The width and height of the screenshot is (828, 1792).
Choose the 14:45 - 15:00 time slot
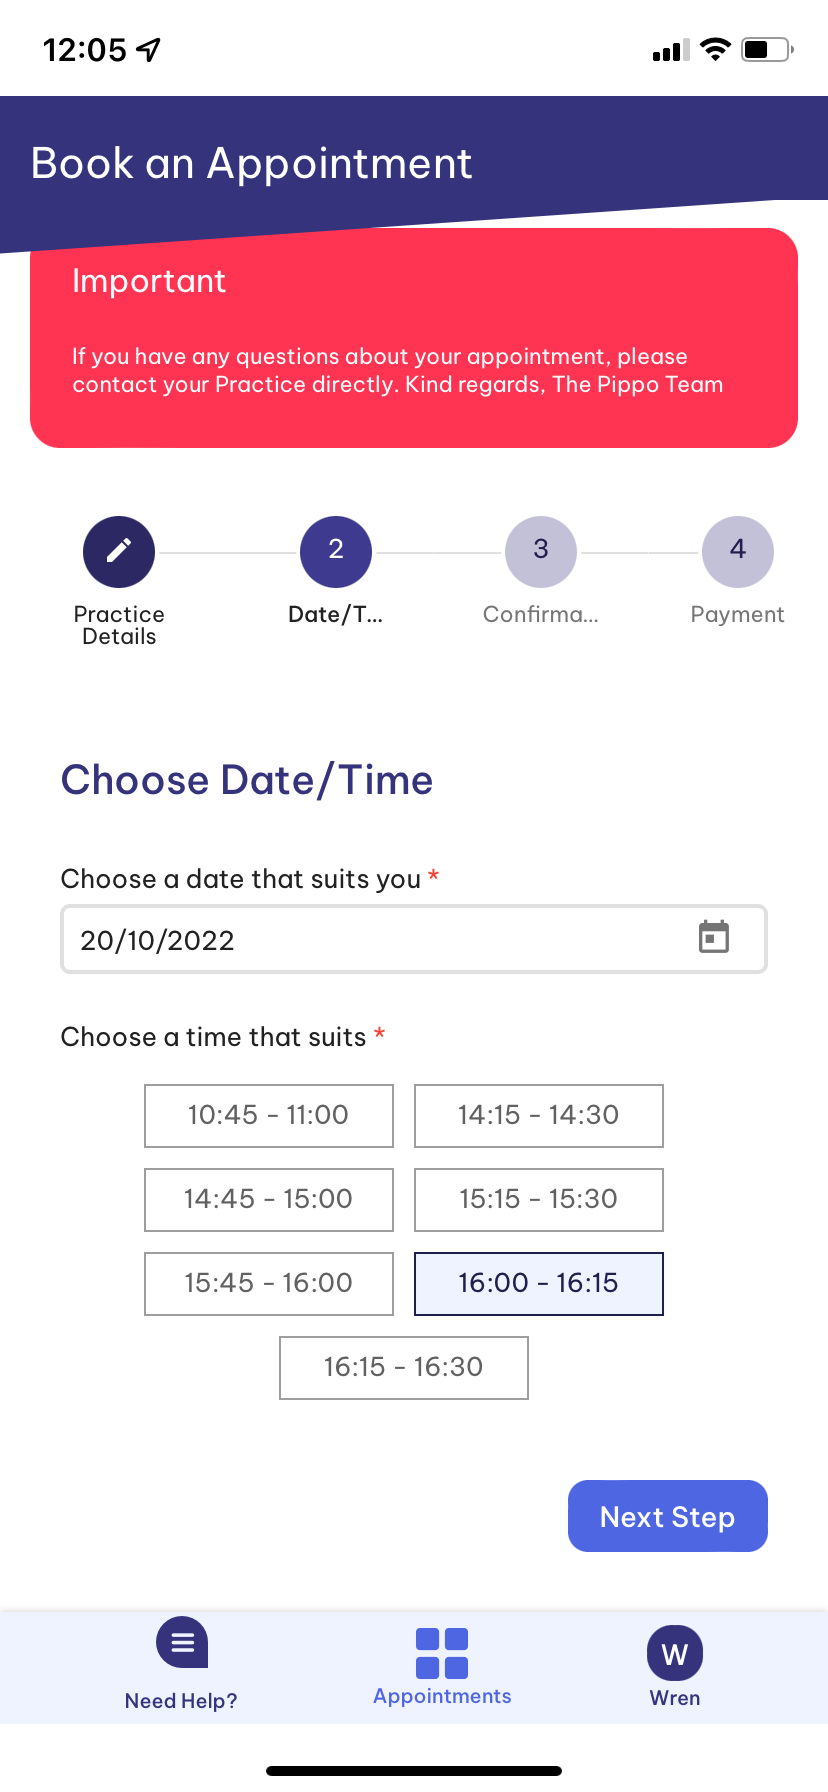point(269,1199)
